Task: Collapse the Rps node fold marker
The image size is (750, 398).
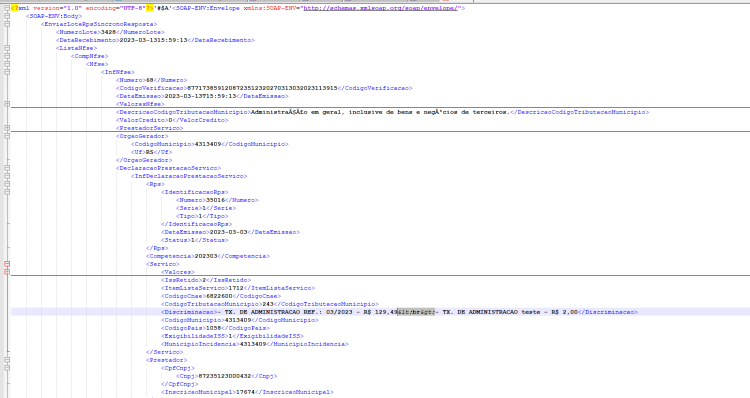Action: (7, 184)
